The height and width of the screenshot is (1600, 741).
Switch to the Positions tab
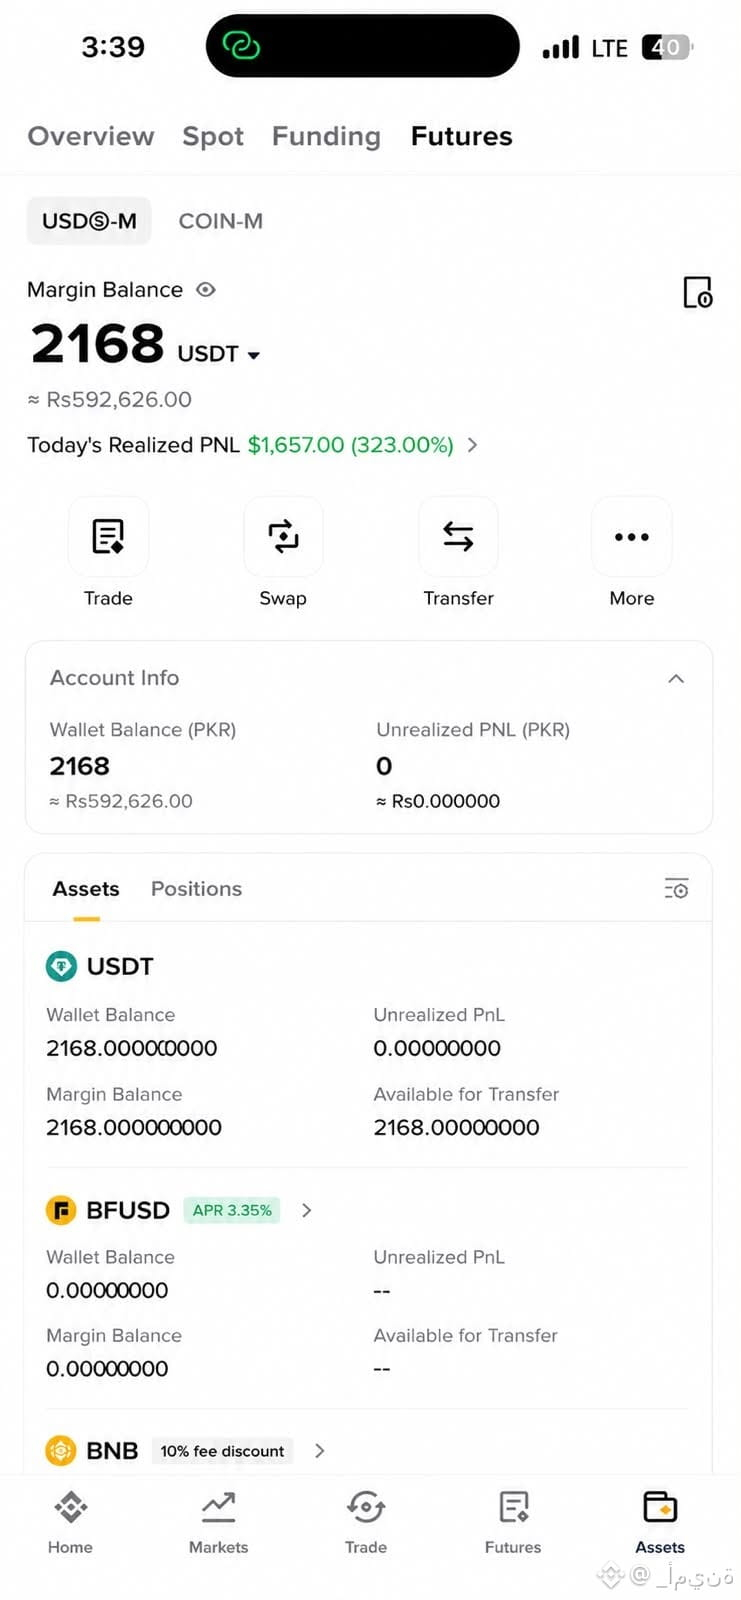coord(196,888)
